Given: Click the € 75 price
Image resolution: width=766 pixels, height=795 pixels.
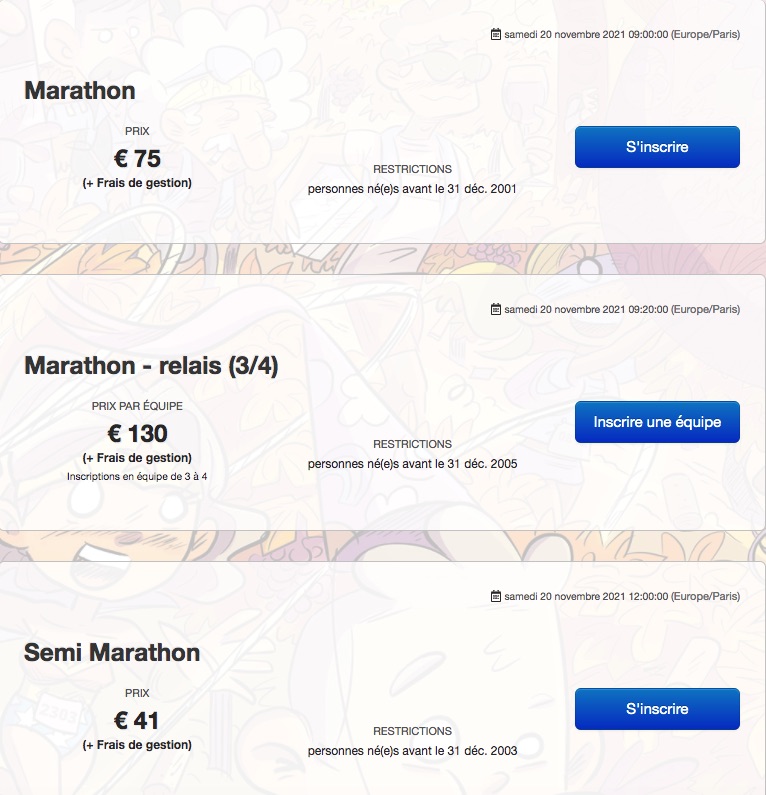Looking at the screenshot, I should [137, 158].
